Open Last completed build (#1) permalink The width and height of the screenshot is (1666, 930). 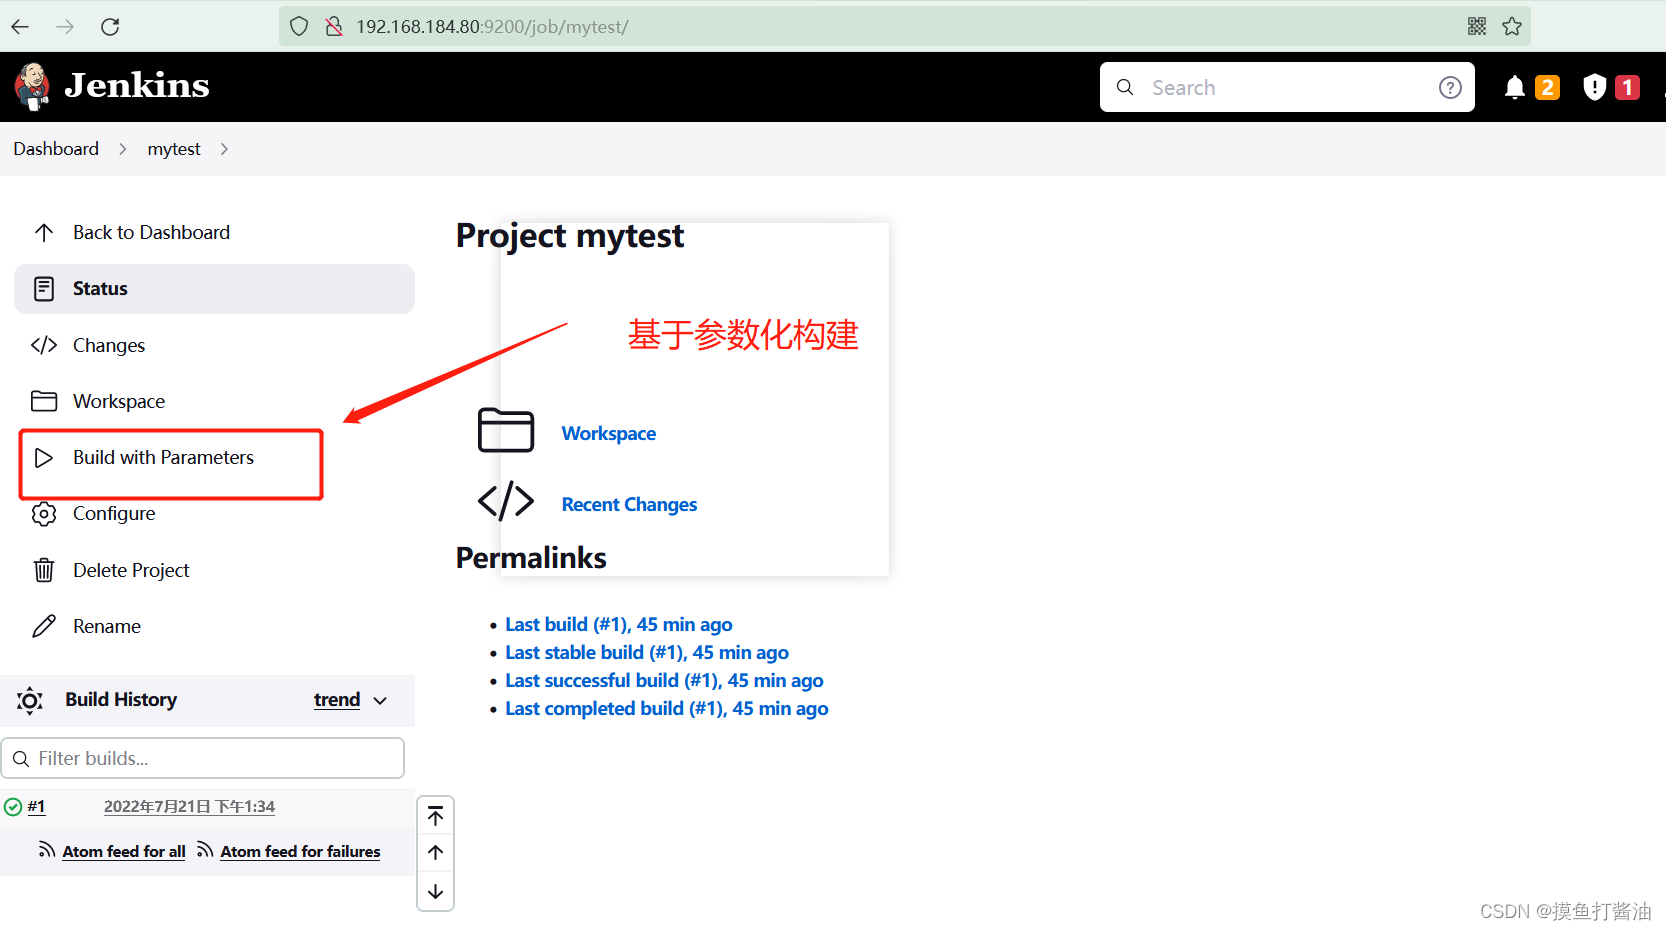point(667,708)
